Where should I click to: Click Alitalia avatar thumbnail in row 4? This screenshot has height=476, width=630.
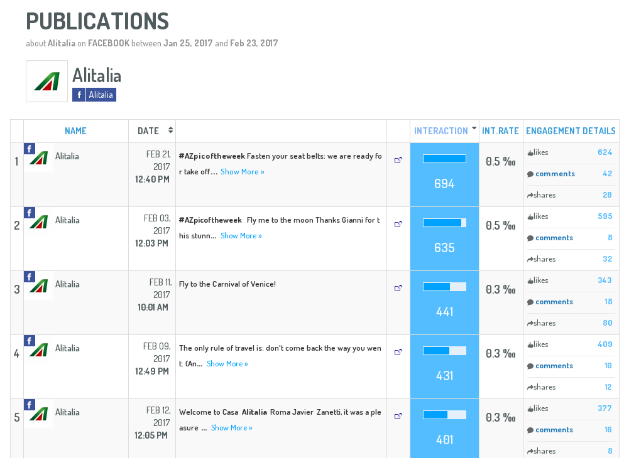click(39, 350)
